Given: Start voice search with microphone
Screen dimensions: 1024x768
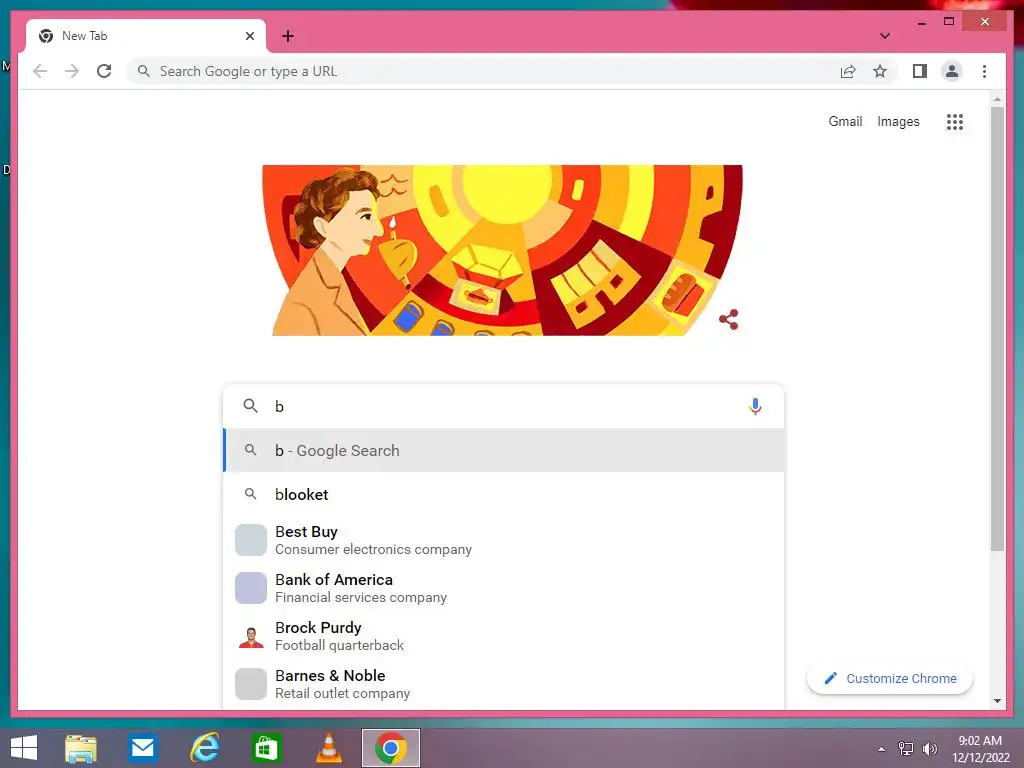Looking at the screenshot, I should coord(755,406).
